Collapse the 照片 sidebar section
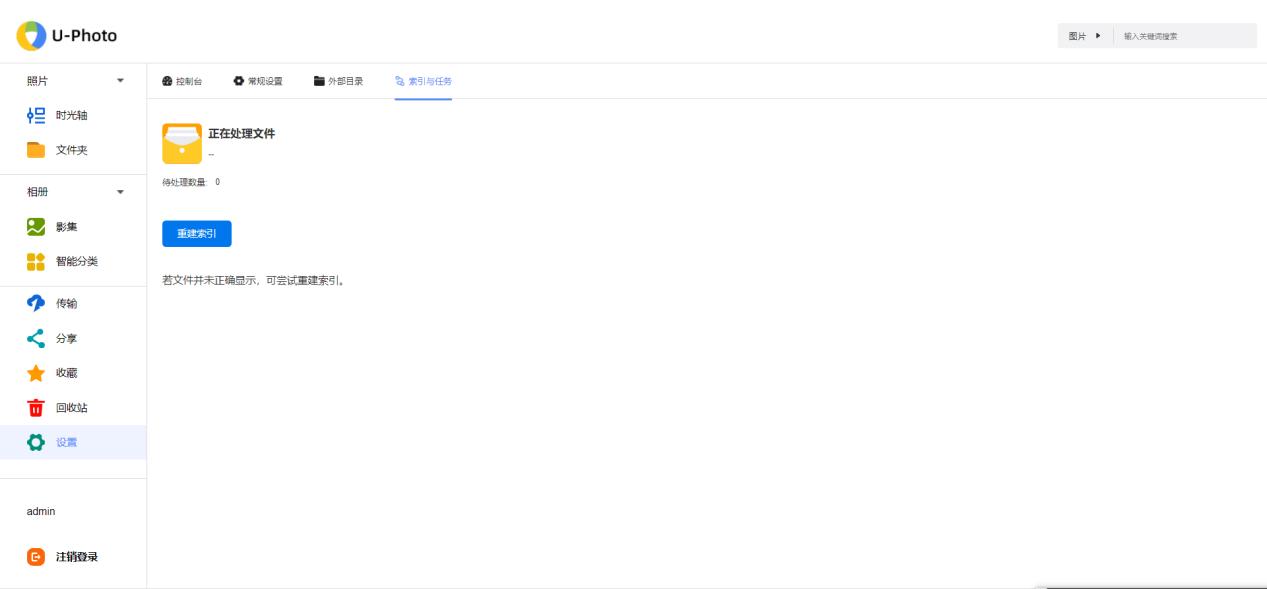 point(121,80)
